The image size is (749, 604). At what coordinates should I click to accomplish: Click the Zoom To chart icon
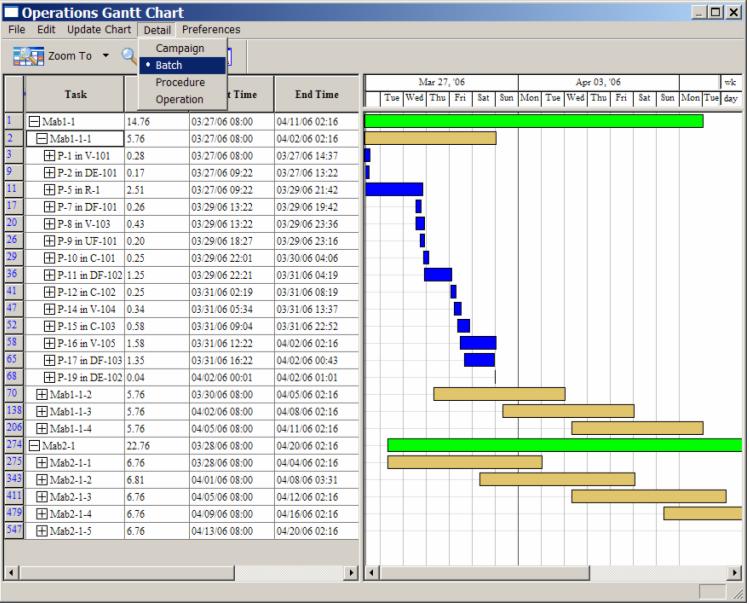pyautogui.click(x=28, y=56)
